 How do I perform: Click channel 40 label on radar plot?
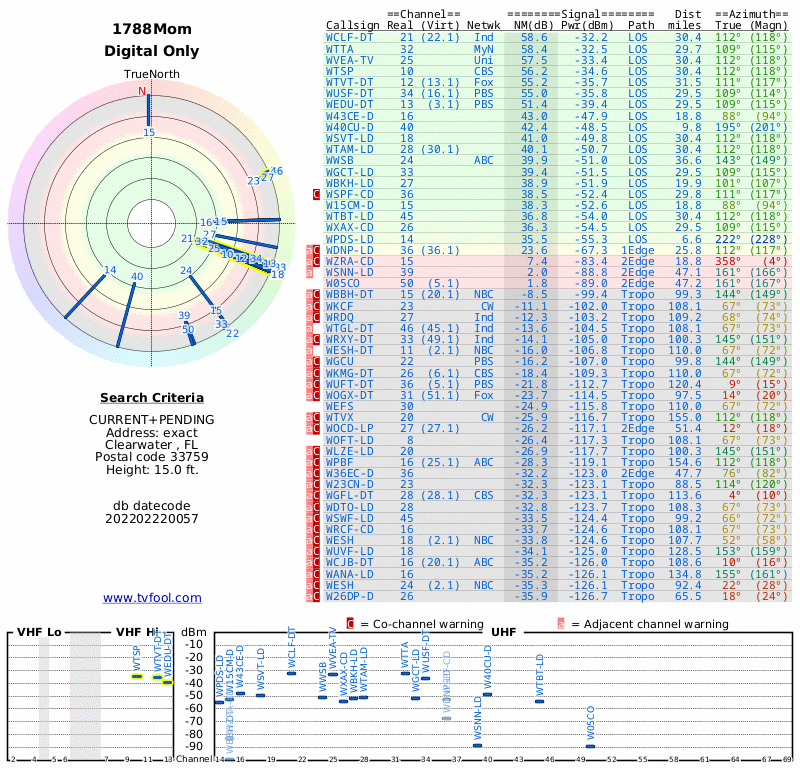coord(137,277)
